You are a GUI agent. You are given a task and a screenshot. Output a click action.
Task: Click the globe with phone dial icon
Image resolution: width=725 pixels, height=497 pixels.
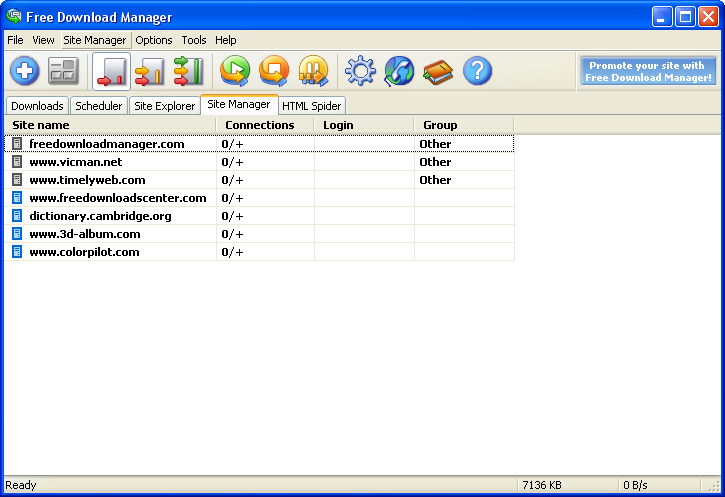pyautogui.click(x=399, y=71)
